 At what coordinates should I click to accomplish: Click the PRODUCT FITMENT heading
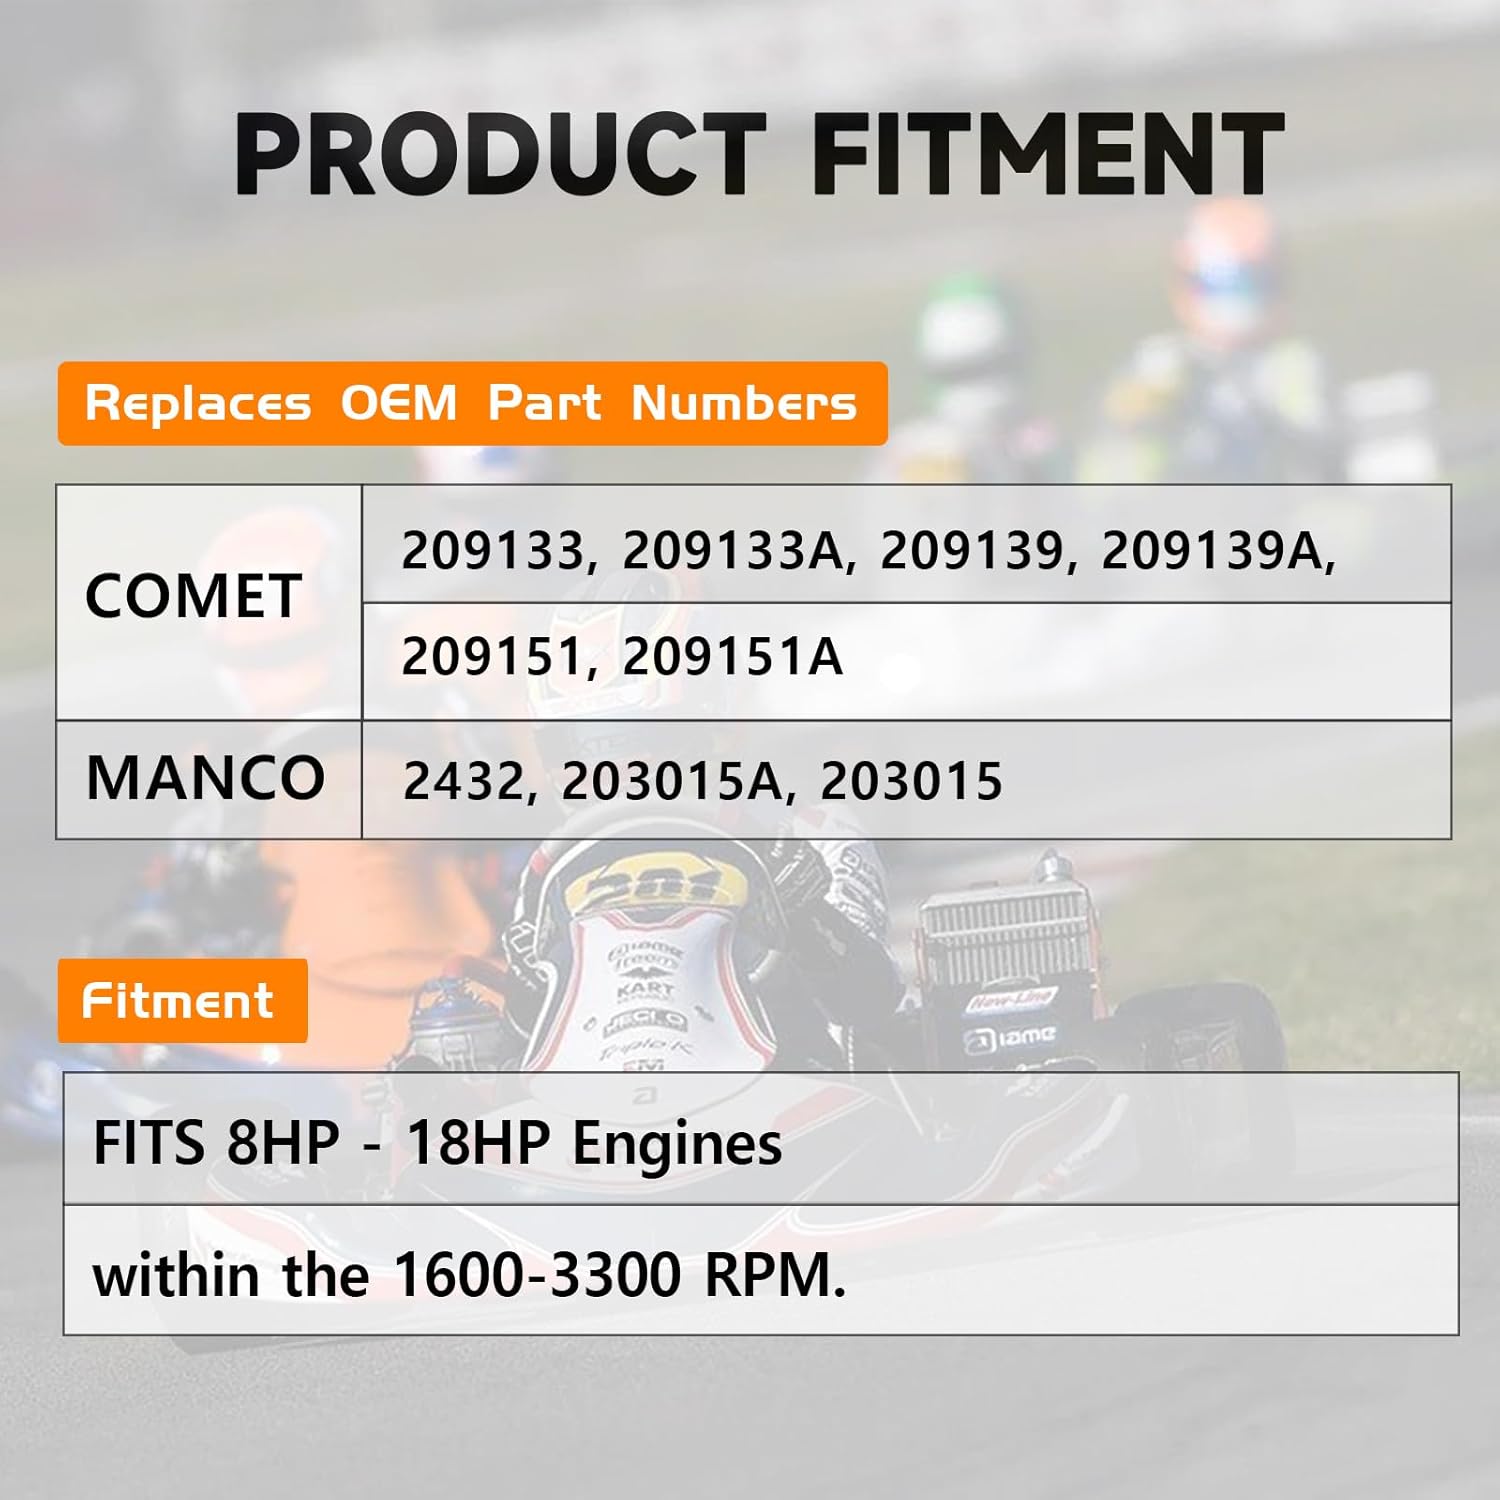758,155
